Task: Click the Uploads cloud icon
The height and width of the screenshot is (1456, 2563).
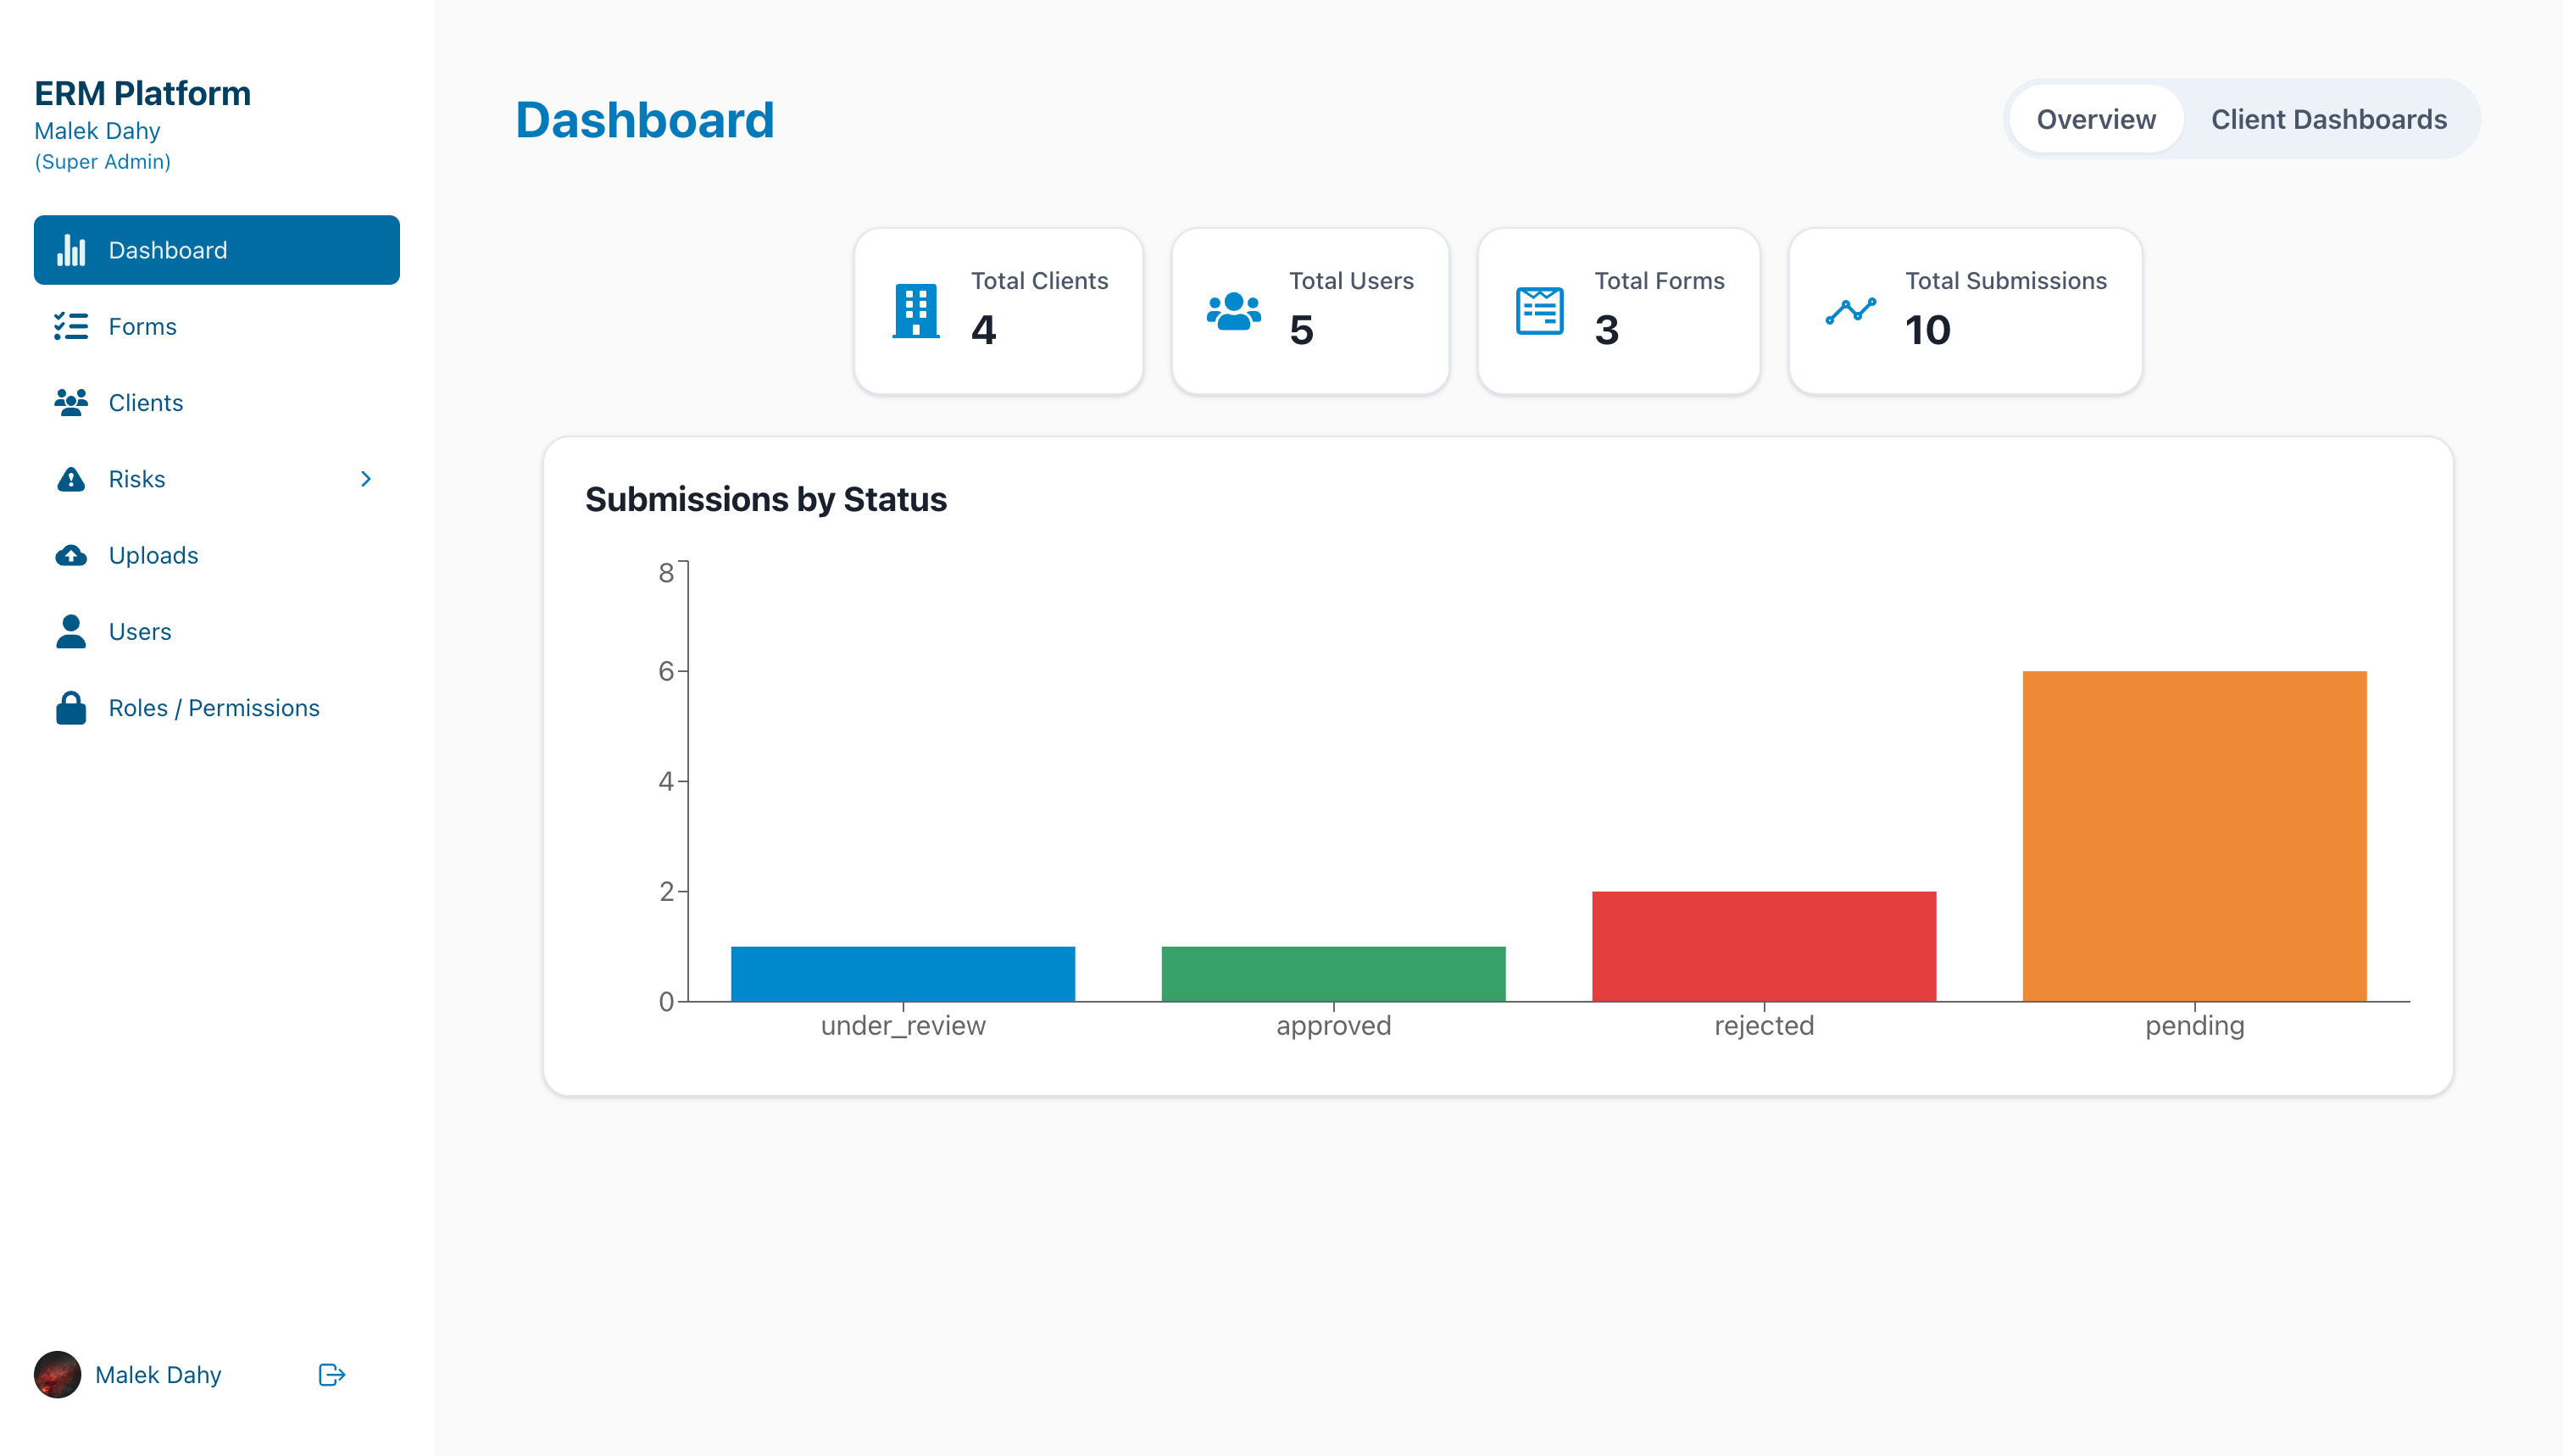Action: coord(71,555)
